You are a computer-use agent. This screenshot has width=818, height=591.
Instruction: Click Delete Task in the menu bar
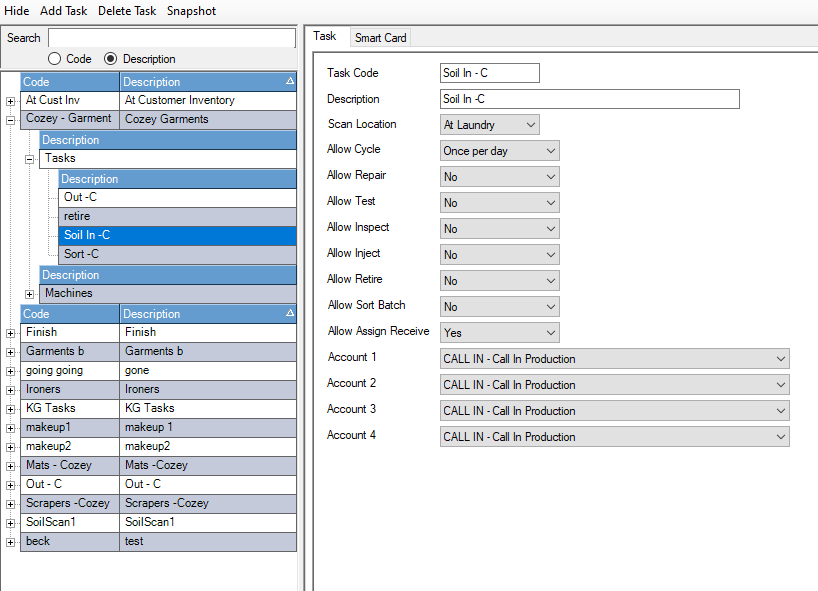tap(127, 11)
